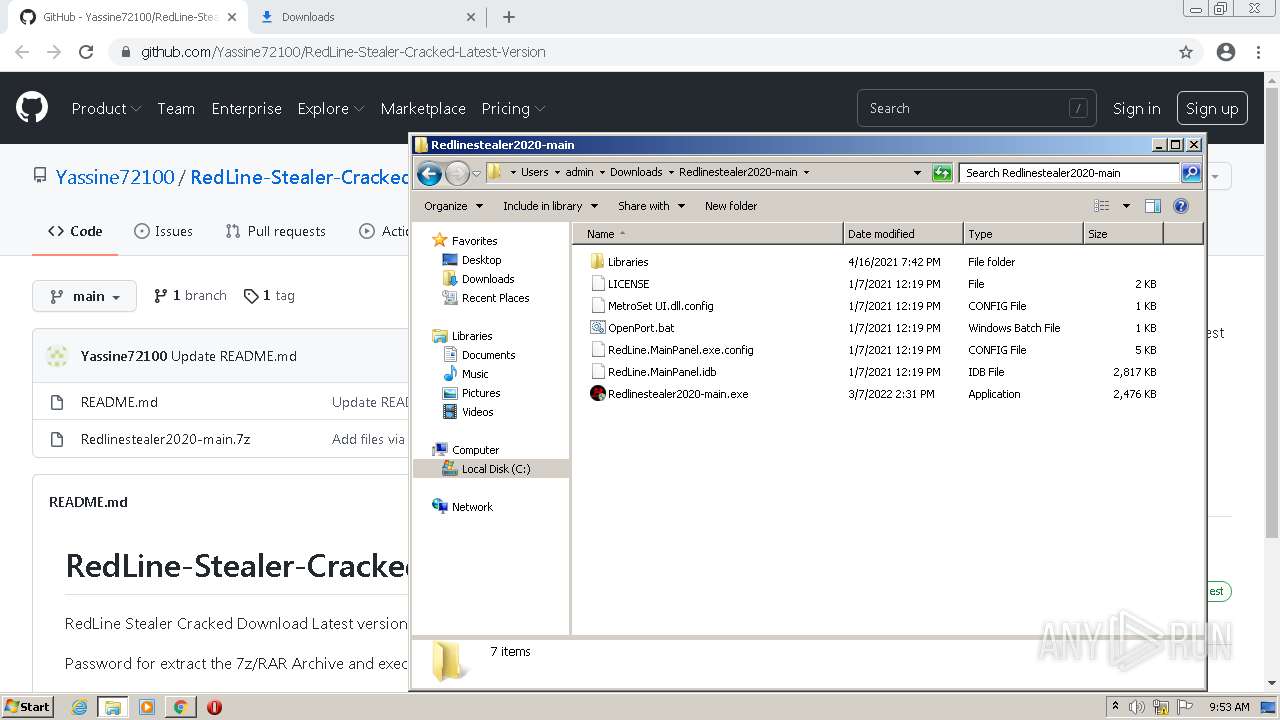Open the Yassine72100 owner link
1280x720 pixels.
click(x=115, y=177)
